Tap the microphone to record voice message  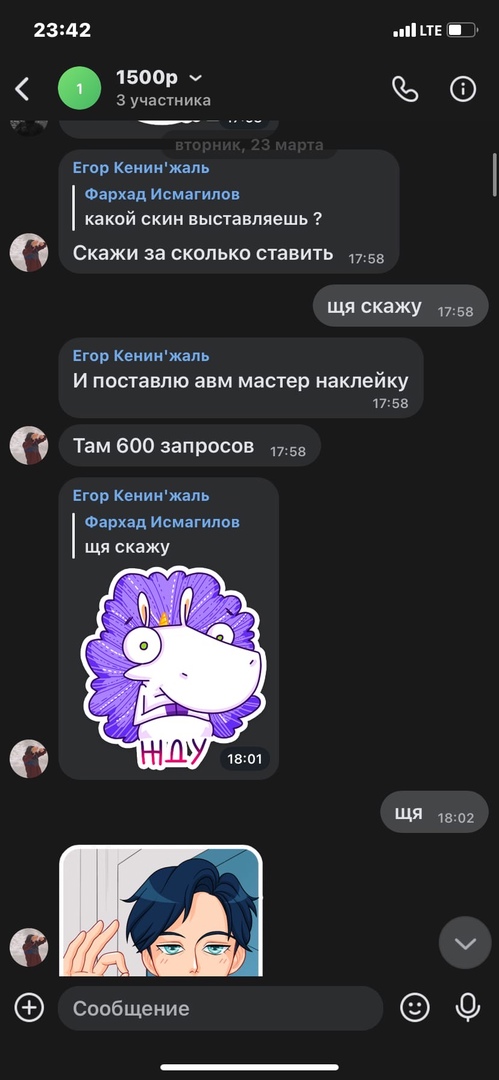coord(468,1008)
